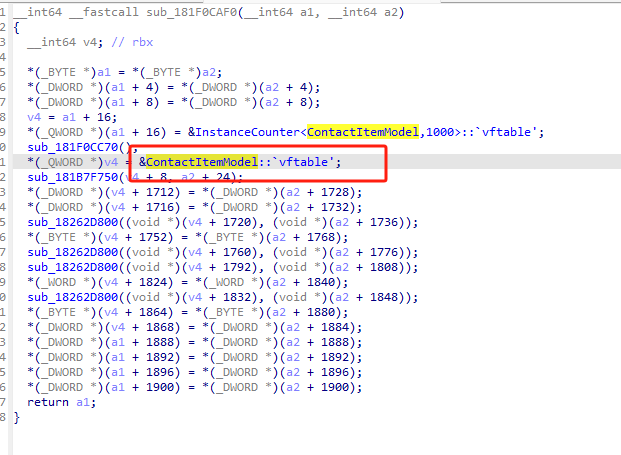Image resolution: width=621 pixels, height=455 pixels.
Task: Click offset 1896 in the a1 + 1896 expression
Action: 160,372
